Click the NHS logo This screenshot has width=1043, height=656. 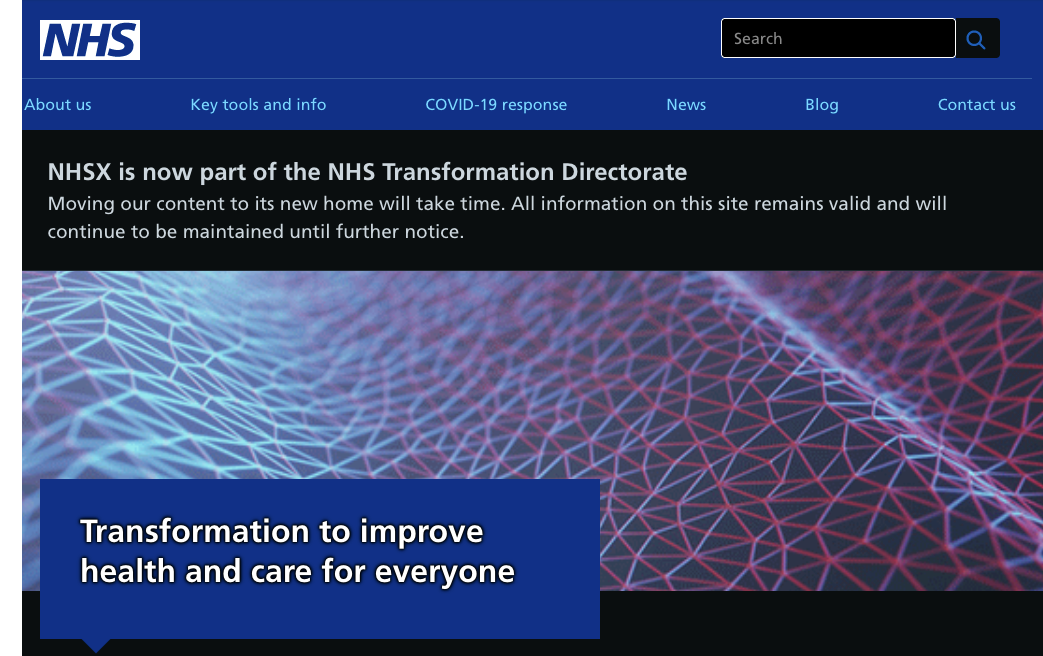(x=90, y=40)
